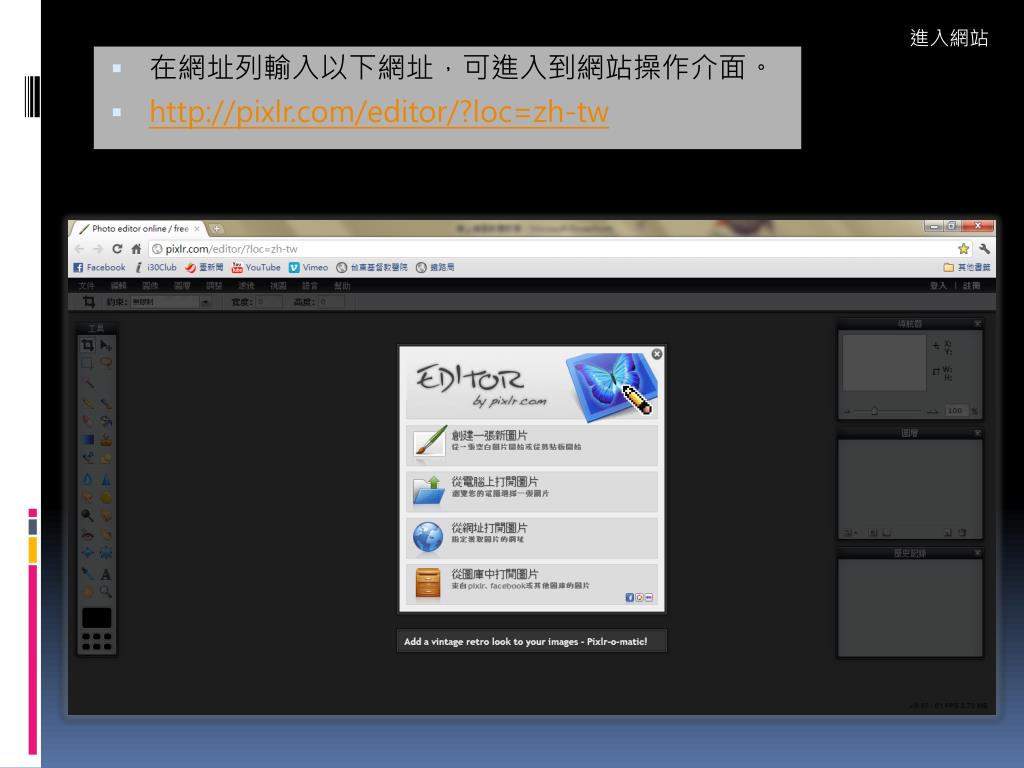Open the 文件 menu
The image size is (1024, 768).
click(x=86, y=286)
